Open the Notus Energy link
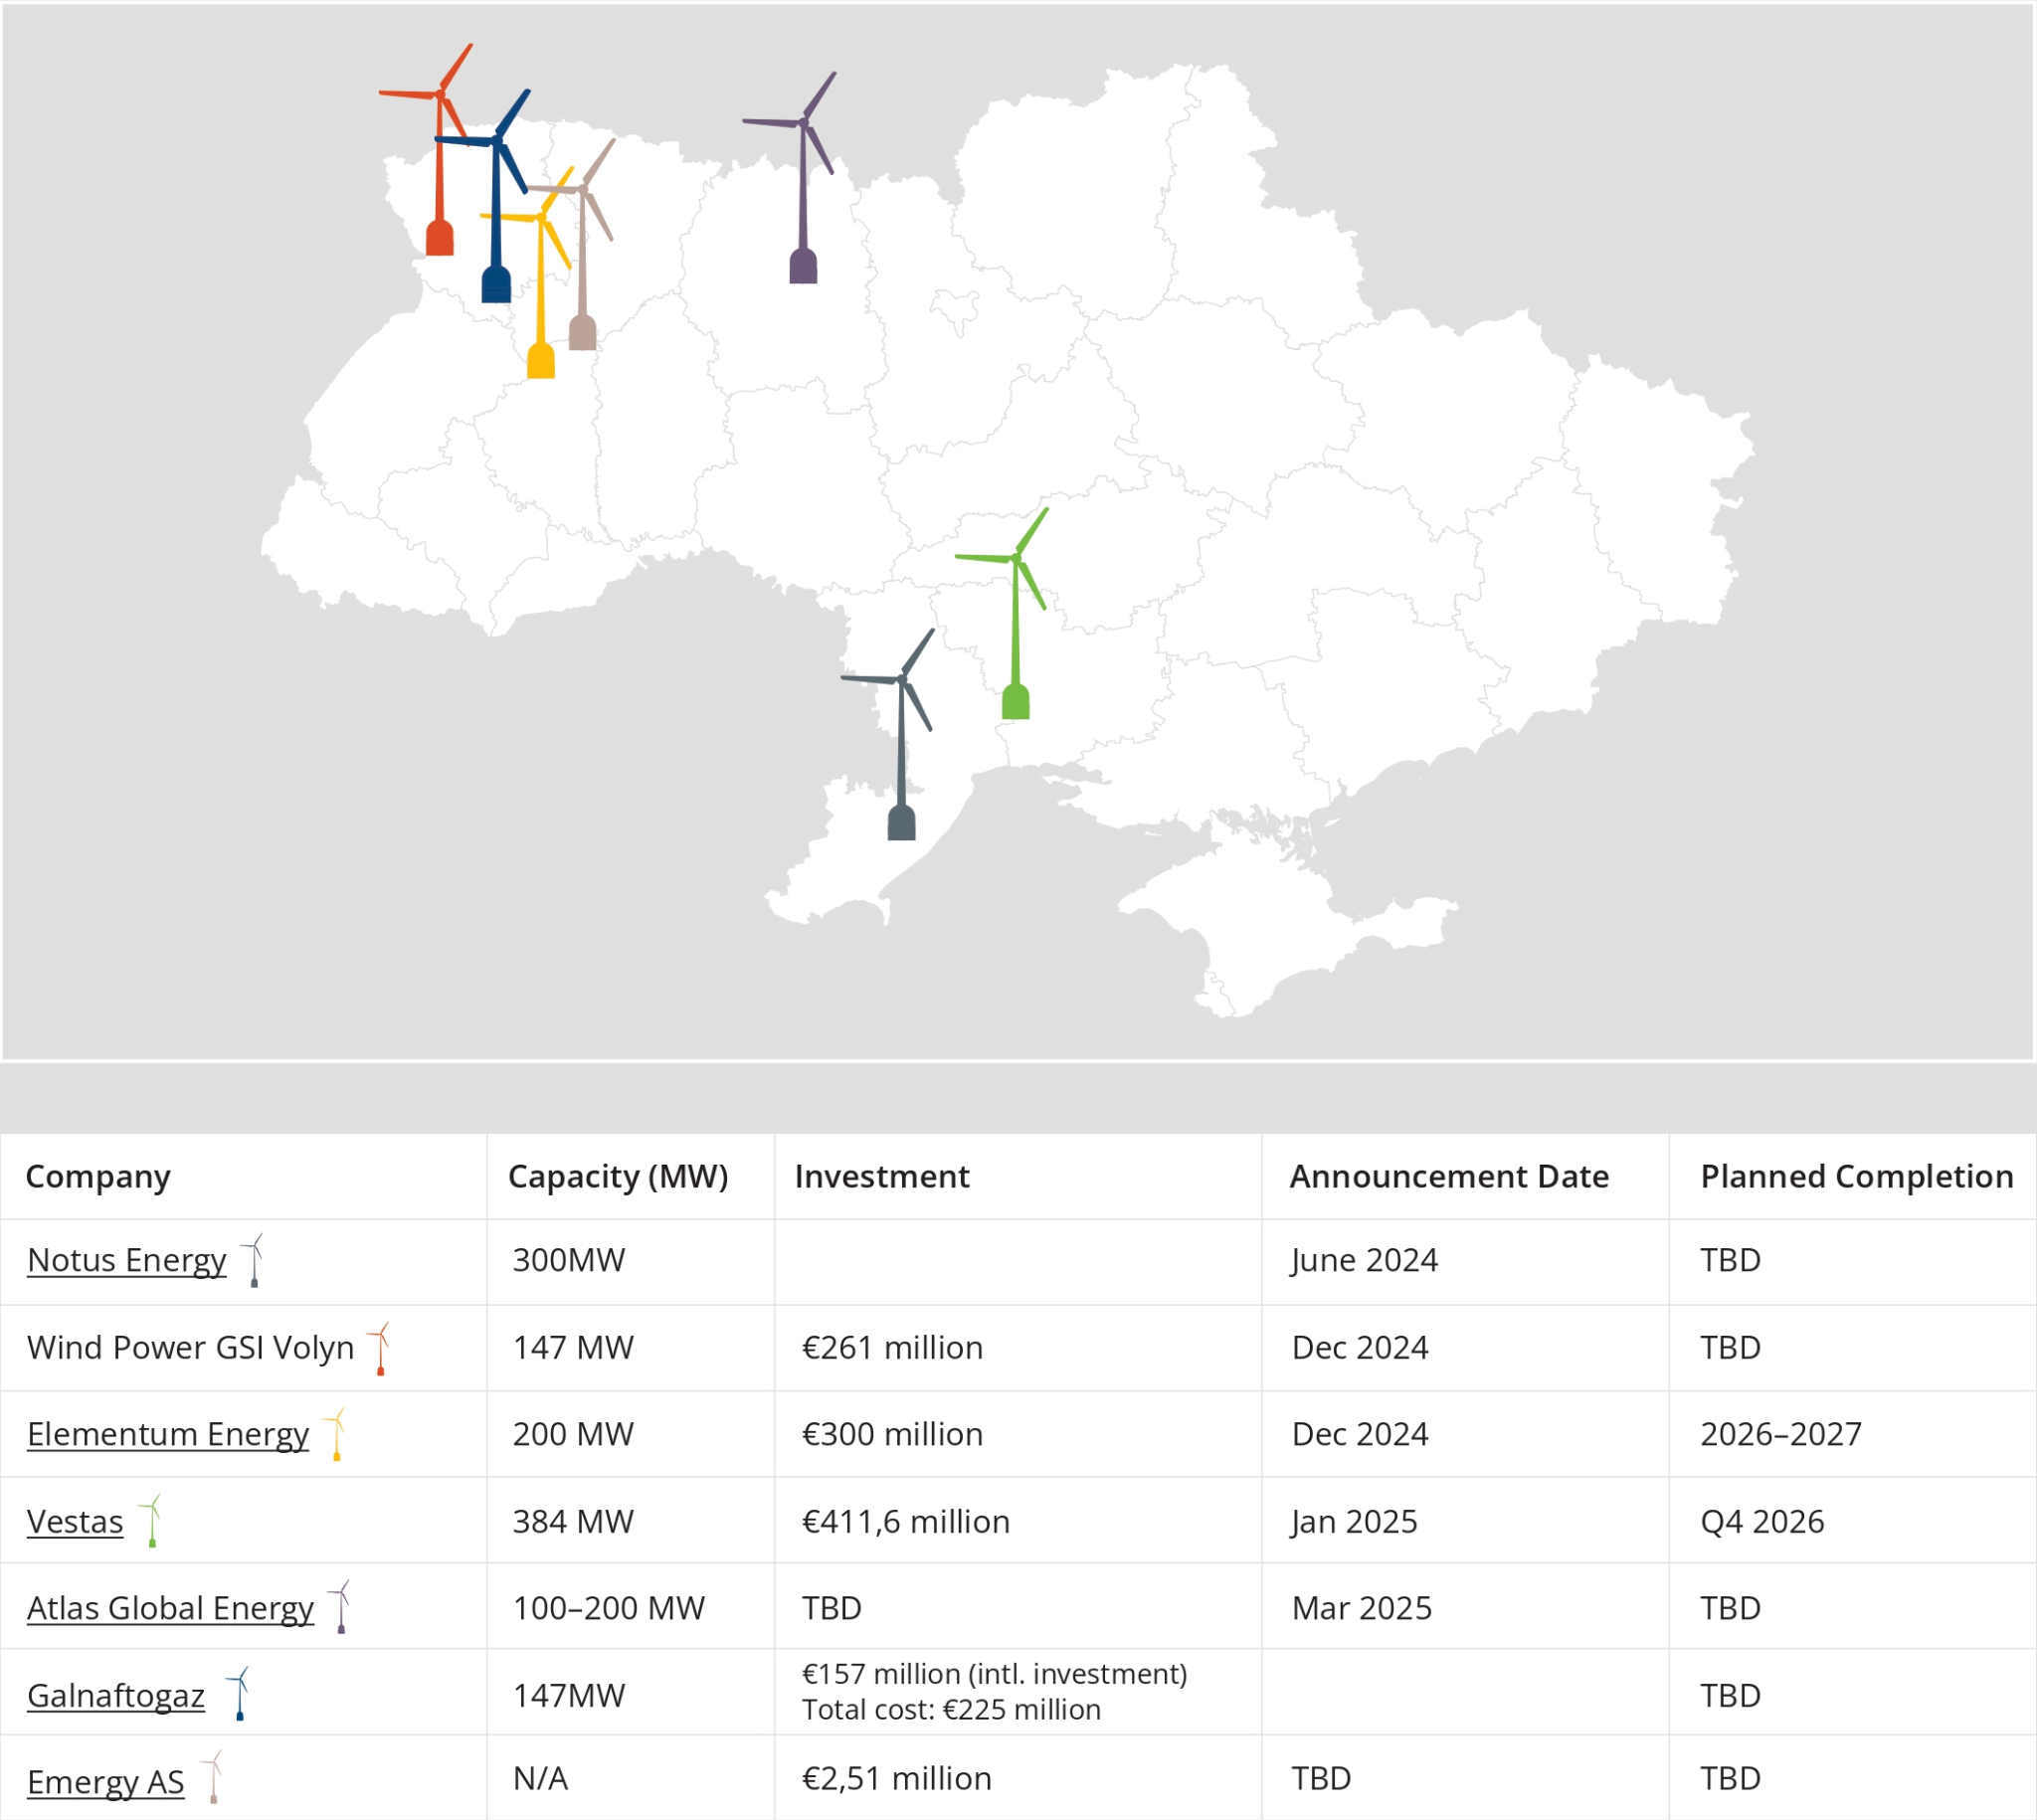 (127, 1260)
